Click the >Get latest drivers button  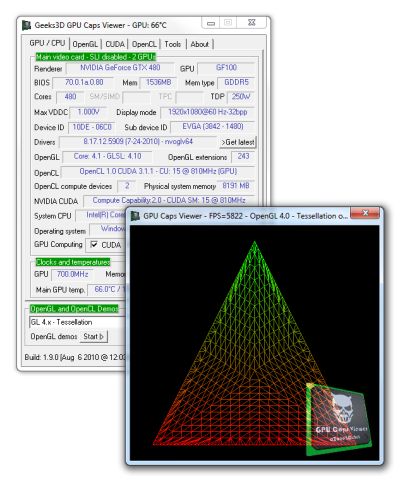coord(238,142)
